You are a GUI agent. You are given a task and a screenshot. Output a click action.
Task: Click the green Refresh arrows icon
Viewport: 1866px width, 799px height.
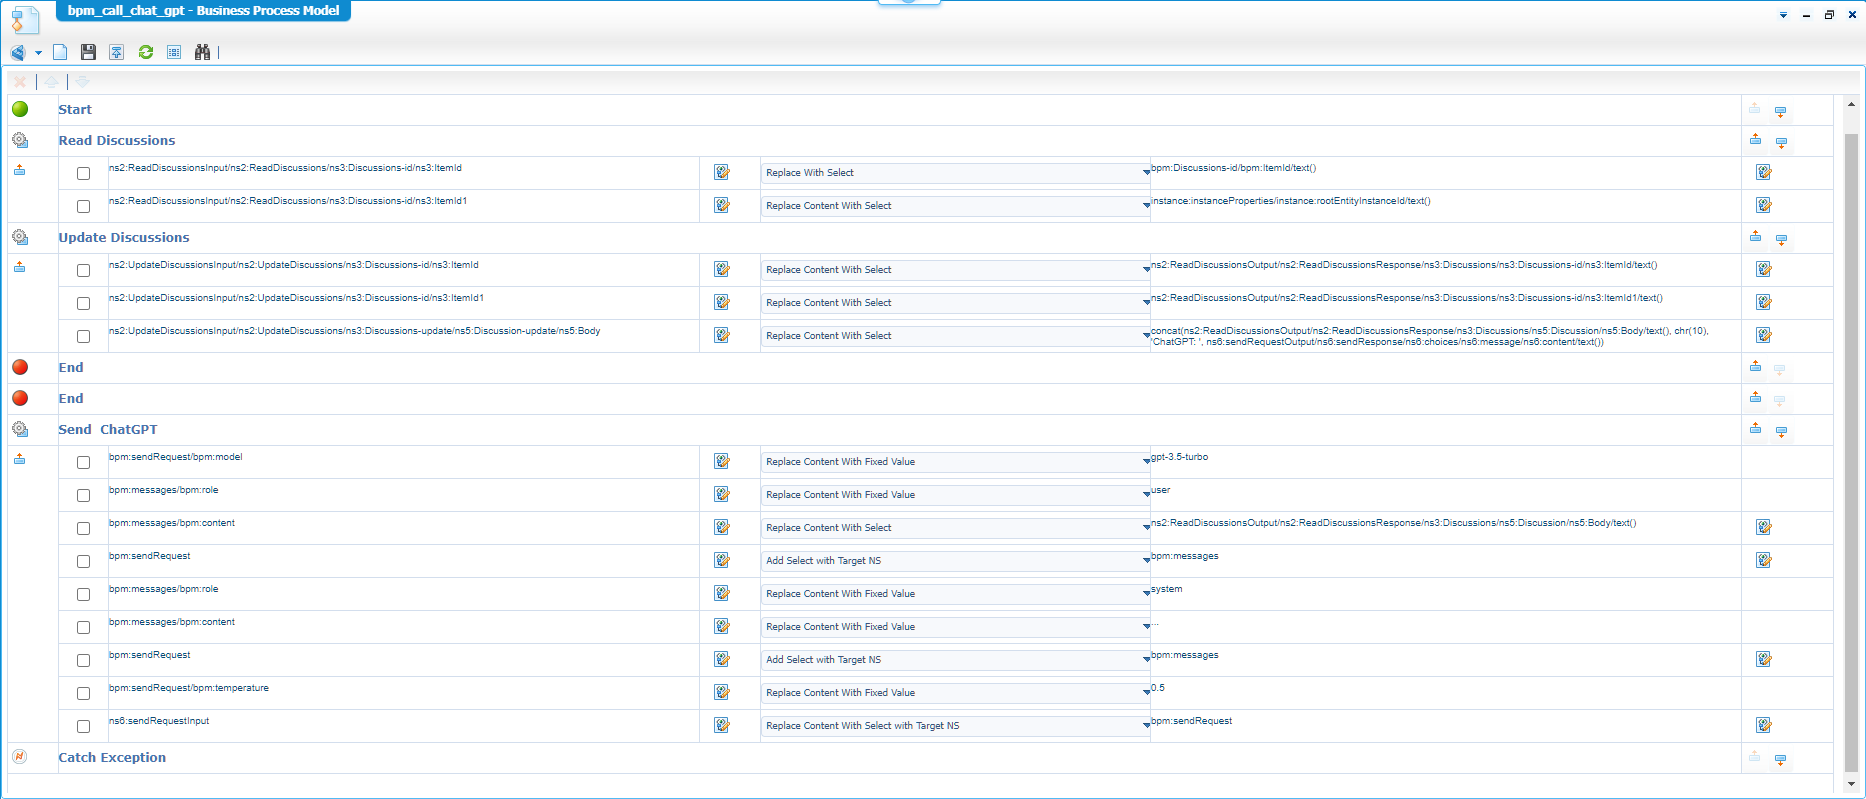coord(146,52)
